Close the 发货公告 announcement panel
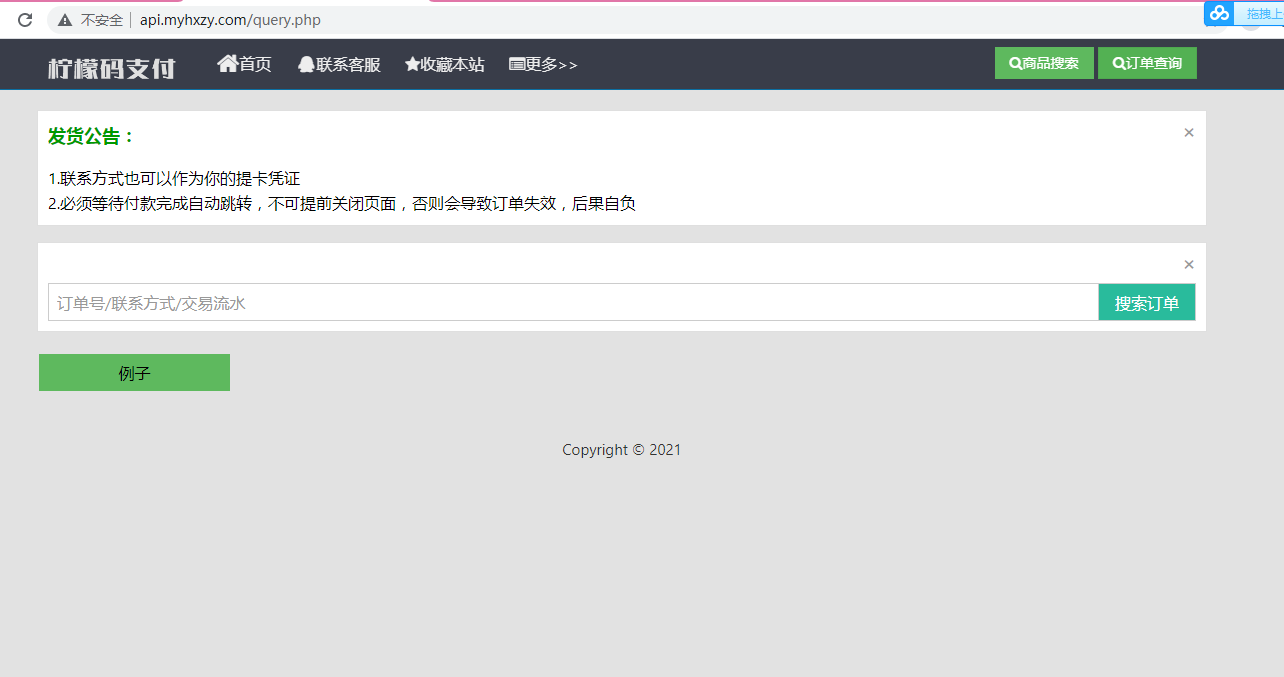 pyautogui.click(x=1189, y=133)
